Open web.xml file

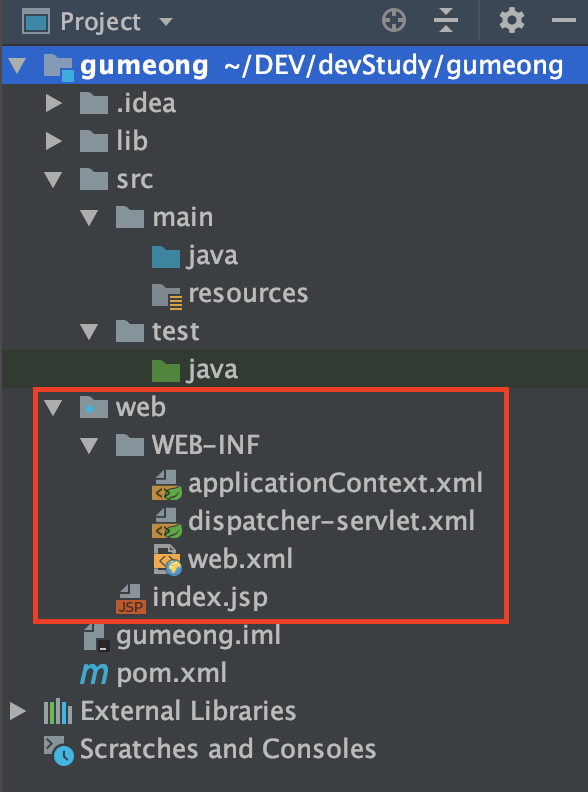click(x=240, y=560)
